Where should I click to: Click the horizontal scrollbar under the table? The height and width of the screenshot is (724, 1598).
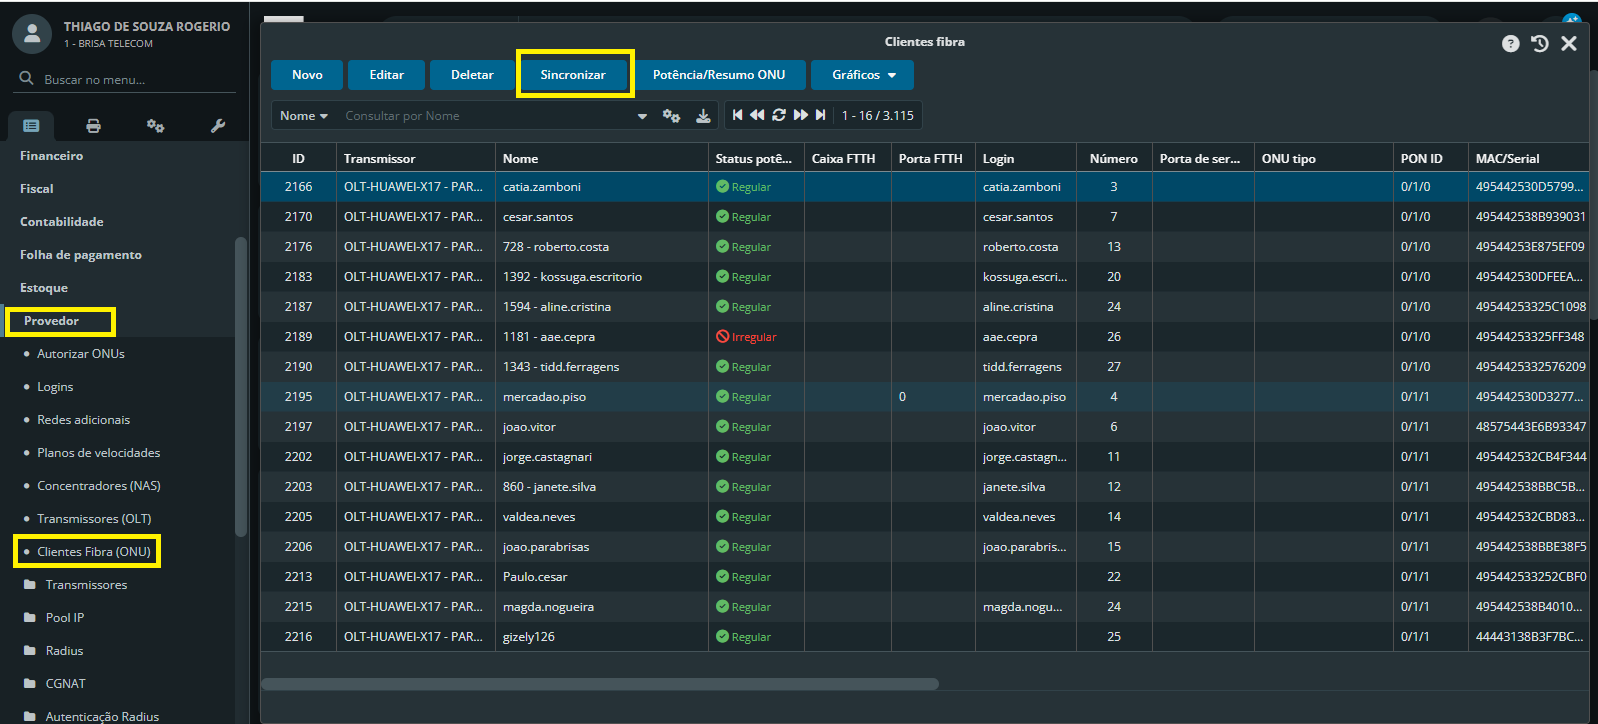pos(600,684)
